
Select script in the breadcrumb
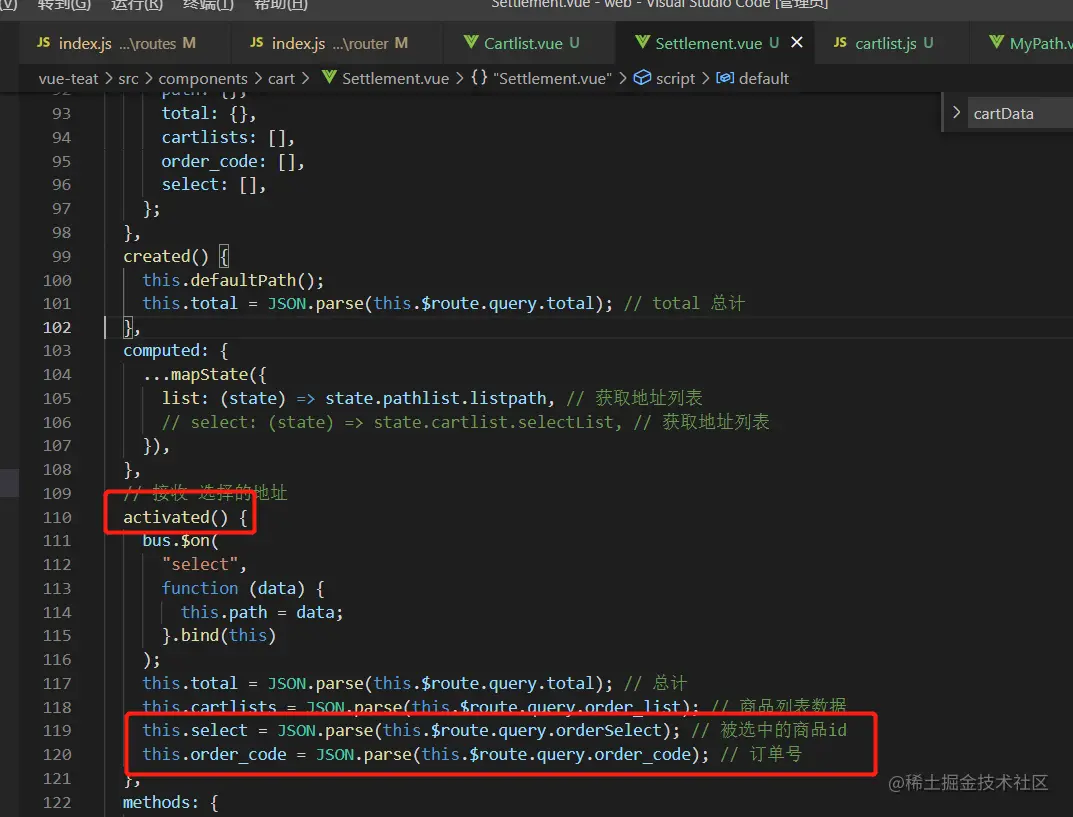(x=675, y=79)
